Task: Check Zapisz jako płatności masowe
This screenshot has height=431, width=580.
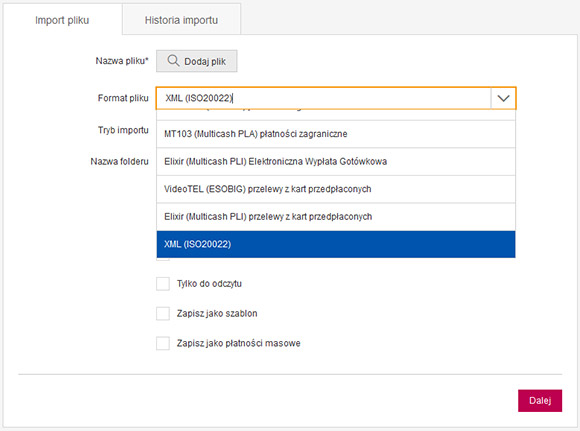Action: (x=163, y=343)
